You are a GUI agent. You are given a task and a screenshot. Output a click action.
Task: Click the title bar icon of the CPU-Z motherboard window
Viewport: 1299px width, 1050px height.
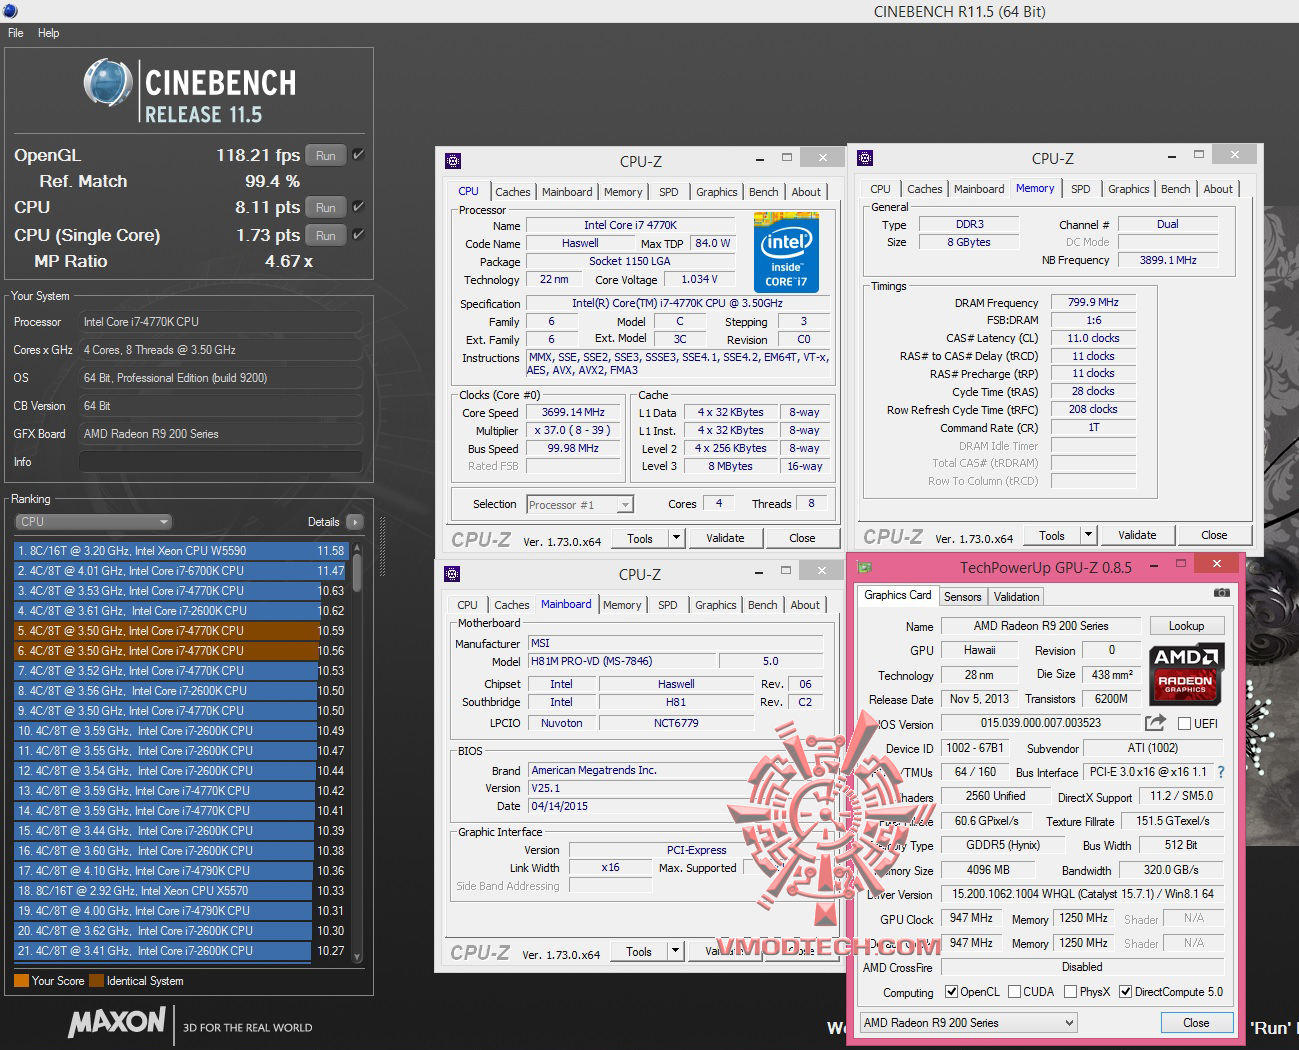coord(452,574)
